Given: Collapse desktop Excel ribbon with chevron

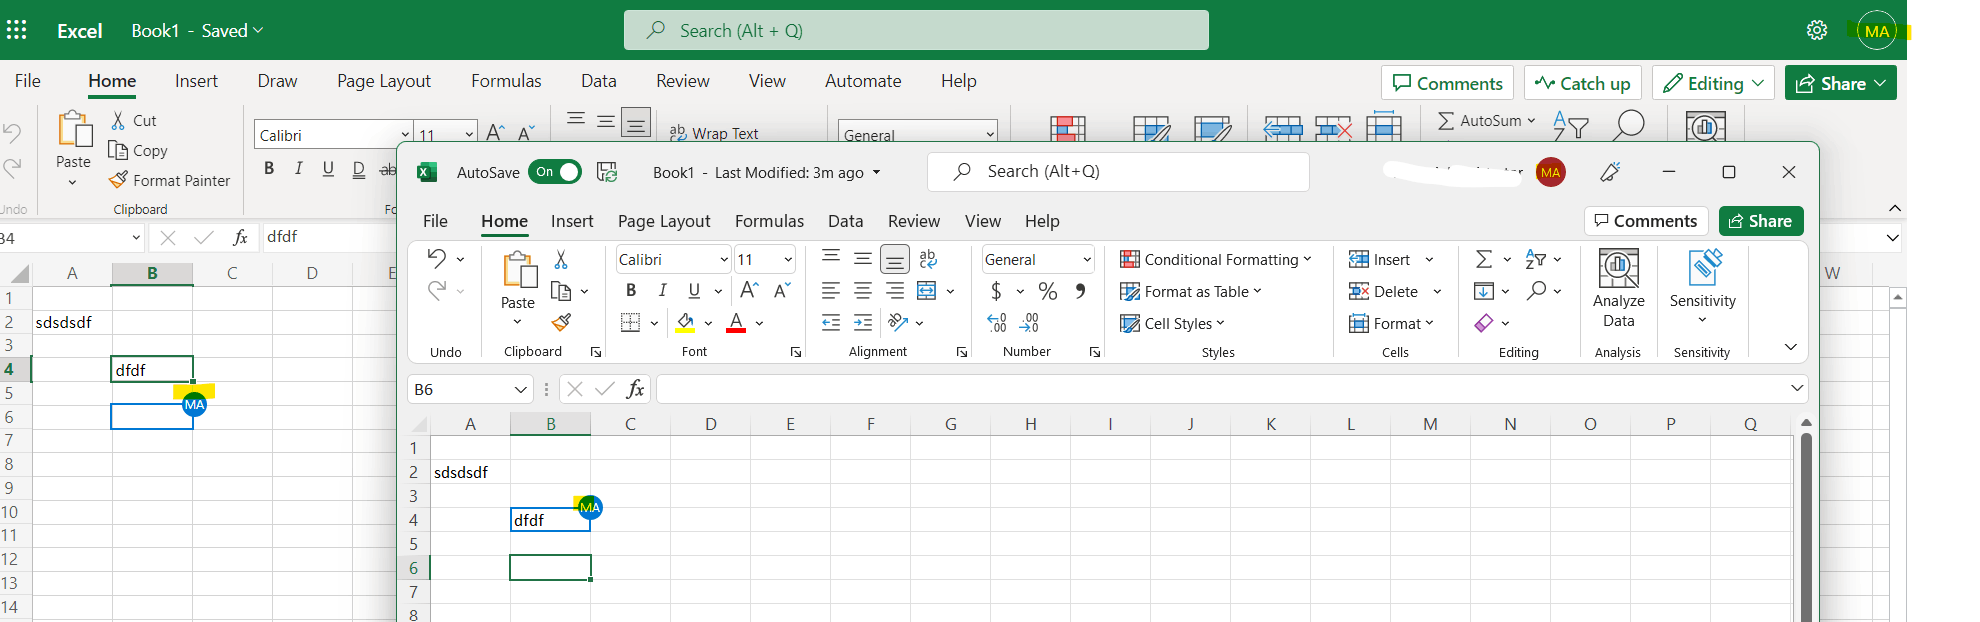Looking at the screenshot, I should click(x=1791, y=346).
